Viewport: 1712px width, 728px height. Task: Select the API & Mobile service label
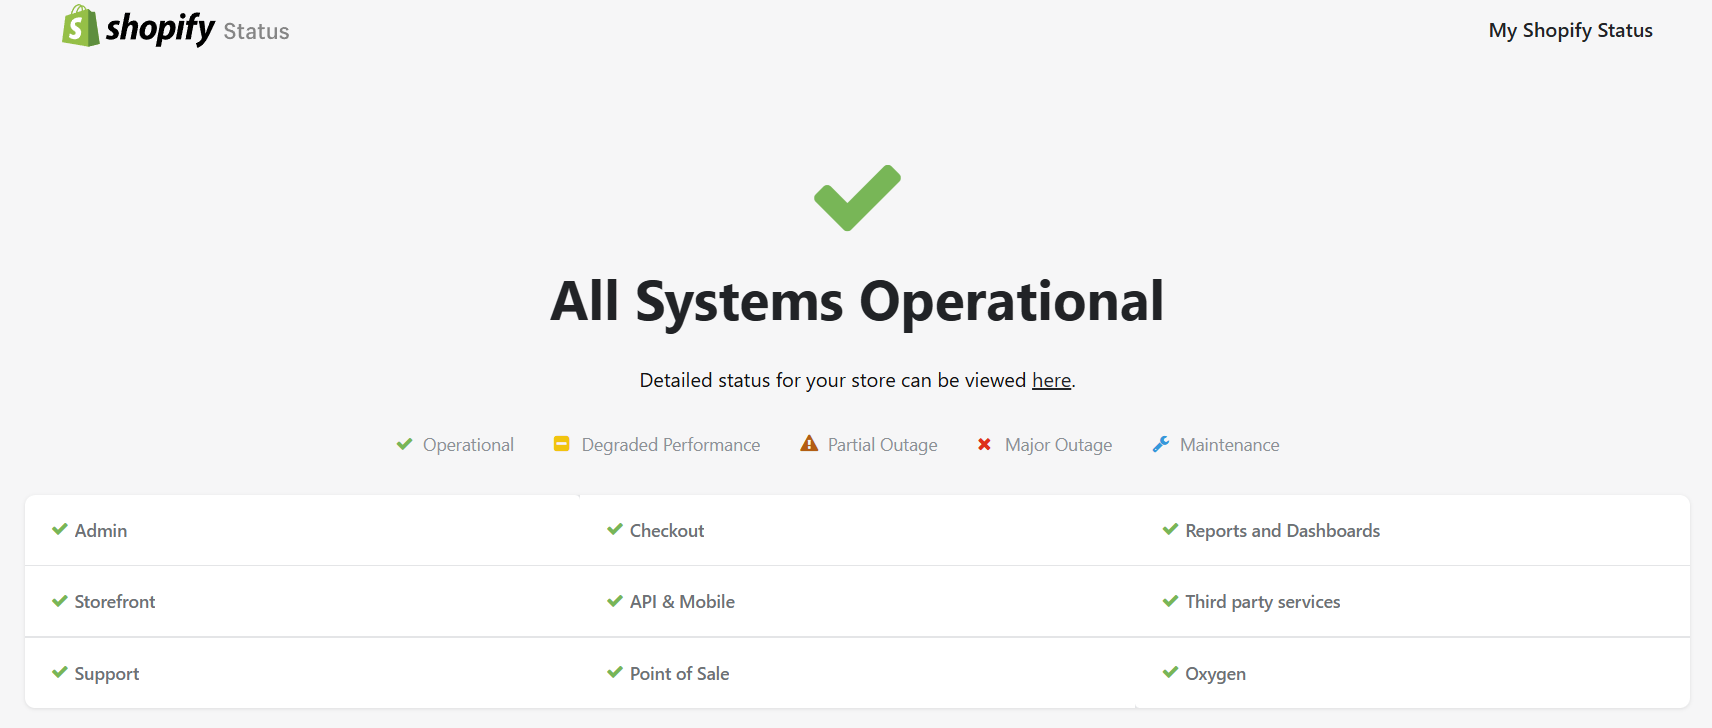point(682,602)
